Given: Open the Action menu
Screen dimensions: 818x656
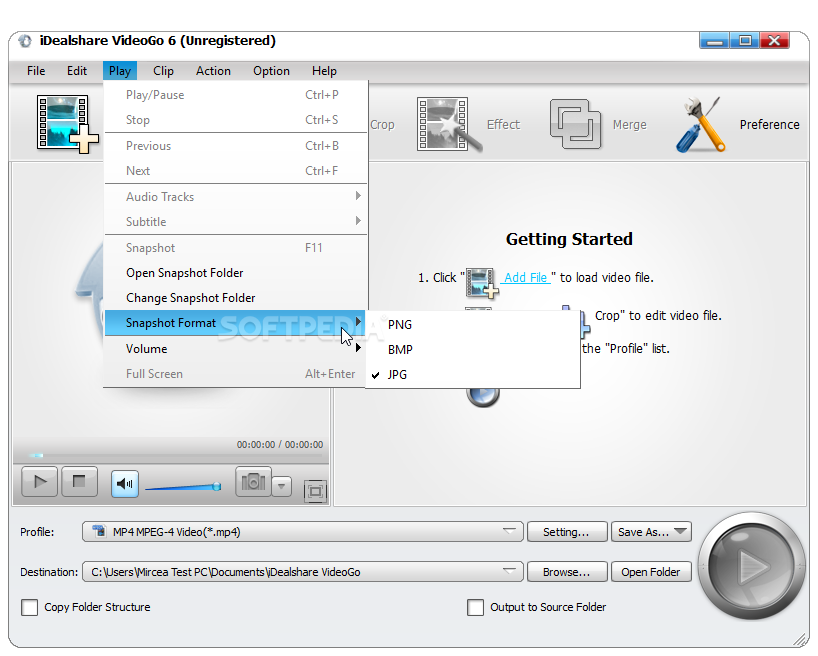Looking at the screenshot, I should pos(213,71).
